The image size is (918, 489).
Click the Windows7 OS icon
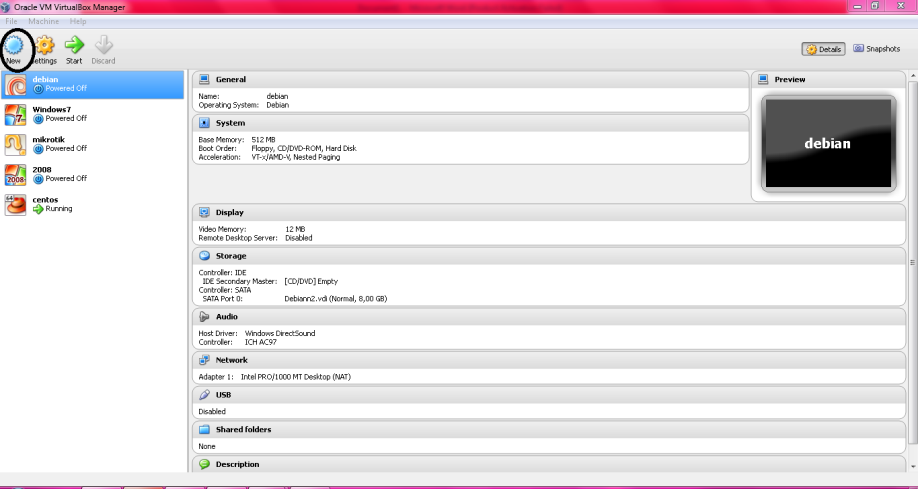click(15, 115)
